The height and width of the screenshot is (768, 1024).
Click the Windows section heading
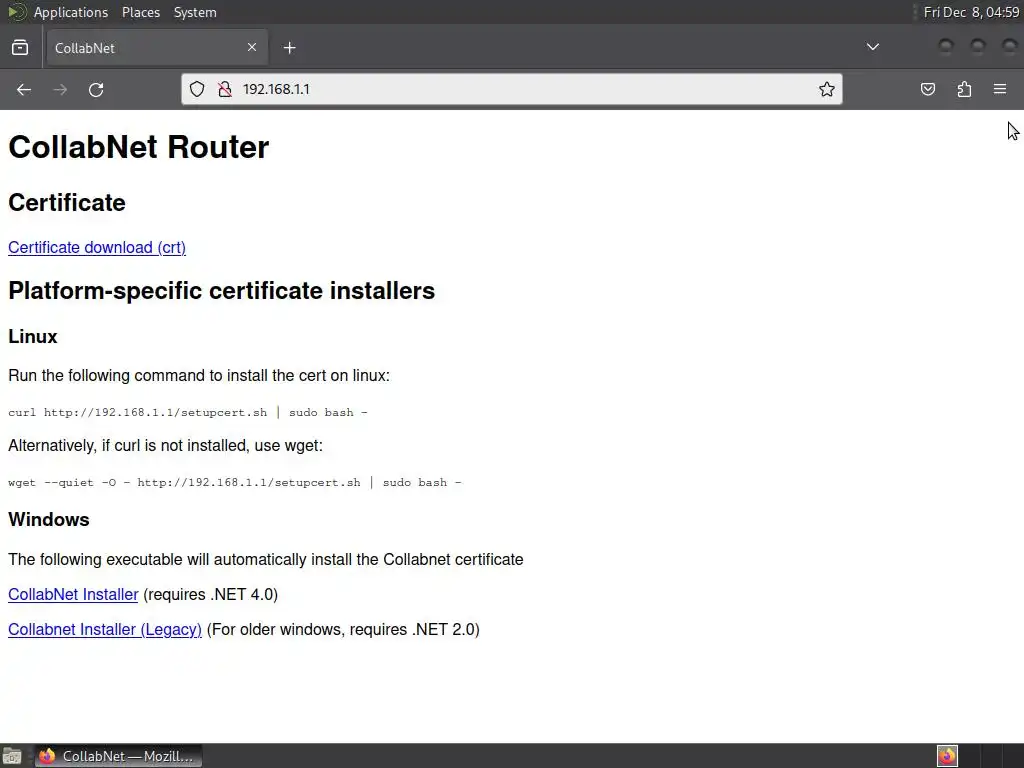[48, 520]
